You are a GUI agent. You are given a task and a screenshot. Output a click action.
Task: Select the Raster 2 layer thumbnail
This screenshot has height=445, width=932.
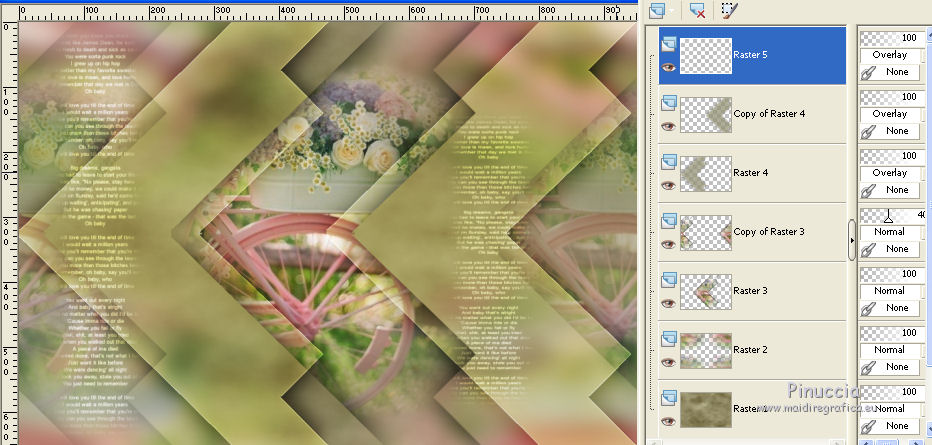[x=706, y=350]
